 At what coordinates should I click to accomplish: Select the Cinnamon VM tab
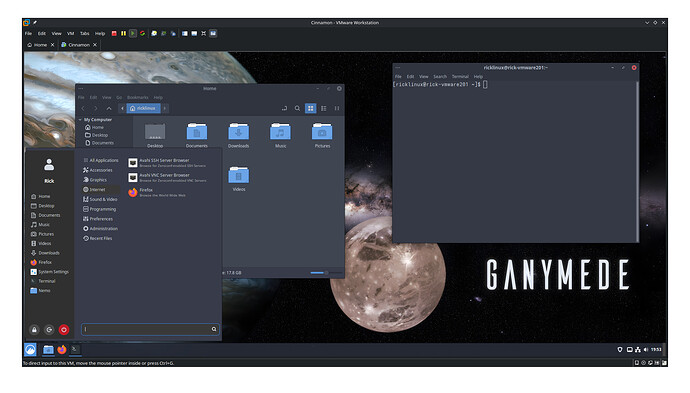point(79,45)
